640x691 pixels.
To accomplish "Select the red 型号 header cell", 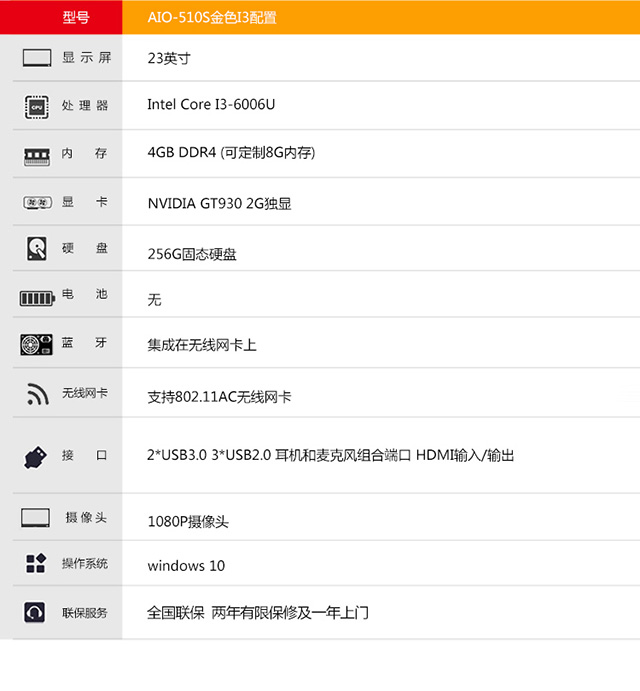I will pos(61,17).
